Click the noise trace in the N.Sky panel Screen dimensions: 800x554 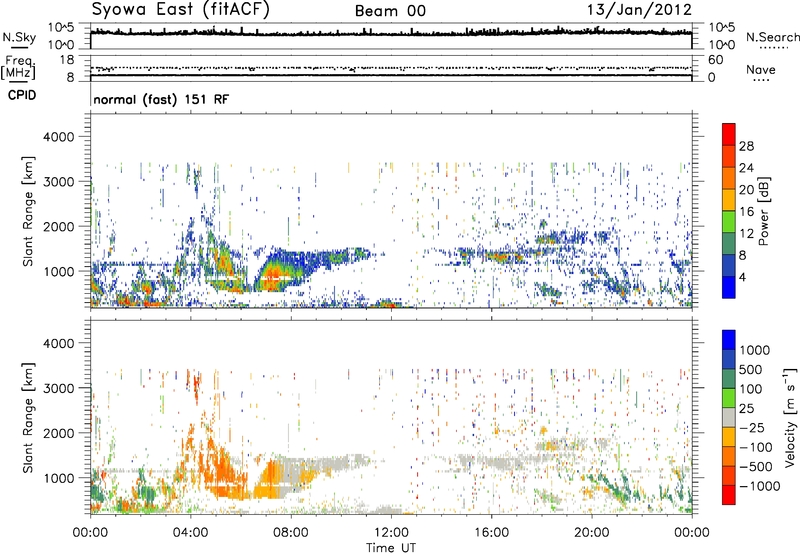coord(391,33)
